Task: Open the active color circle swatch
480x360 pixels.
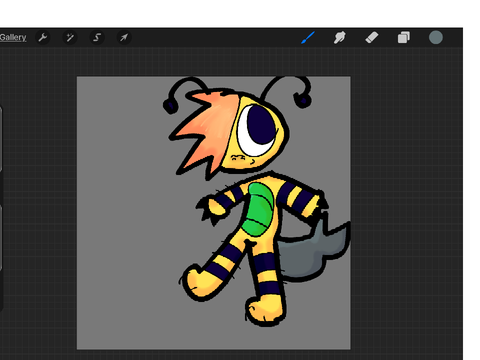Action: point(436,37)
